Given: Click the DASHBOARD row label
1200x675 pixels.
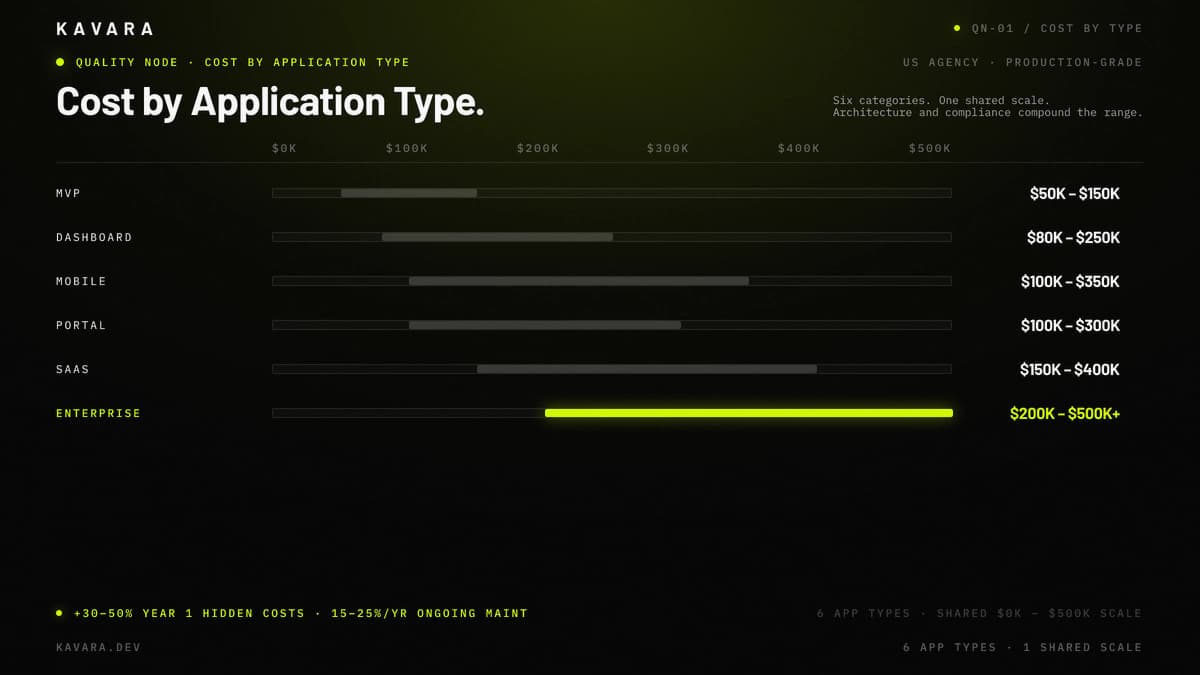Looking at the screenshot, I should point(94,237).
